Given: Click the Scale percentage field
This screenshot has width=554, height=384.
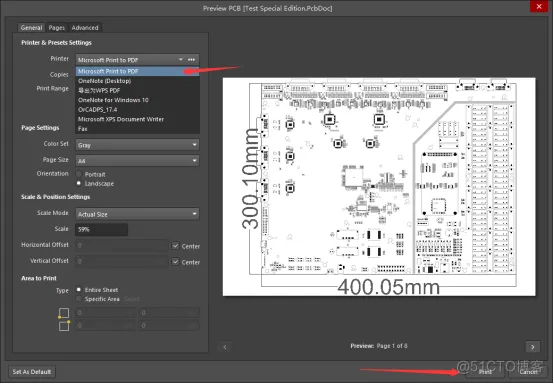Looking at the screenshot, I should point(101,229).
